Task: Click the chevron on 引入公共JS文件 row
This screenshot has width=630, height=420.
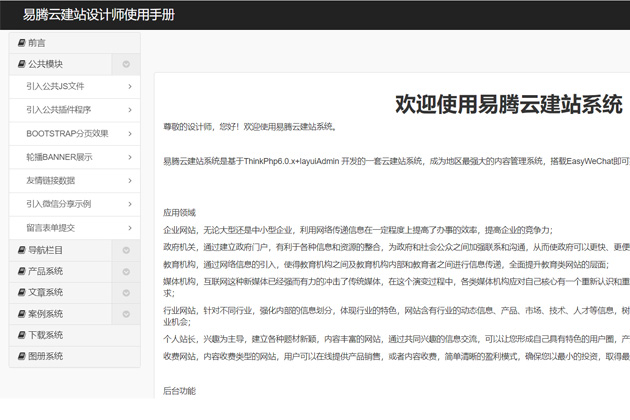Action: point(130,86)
